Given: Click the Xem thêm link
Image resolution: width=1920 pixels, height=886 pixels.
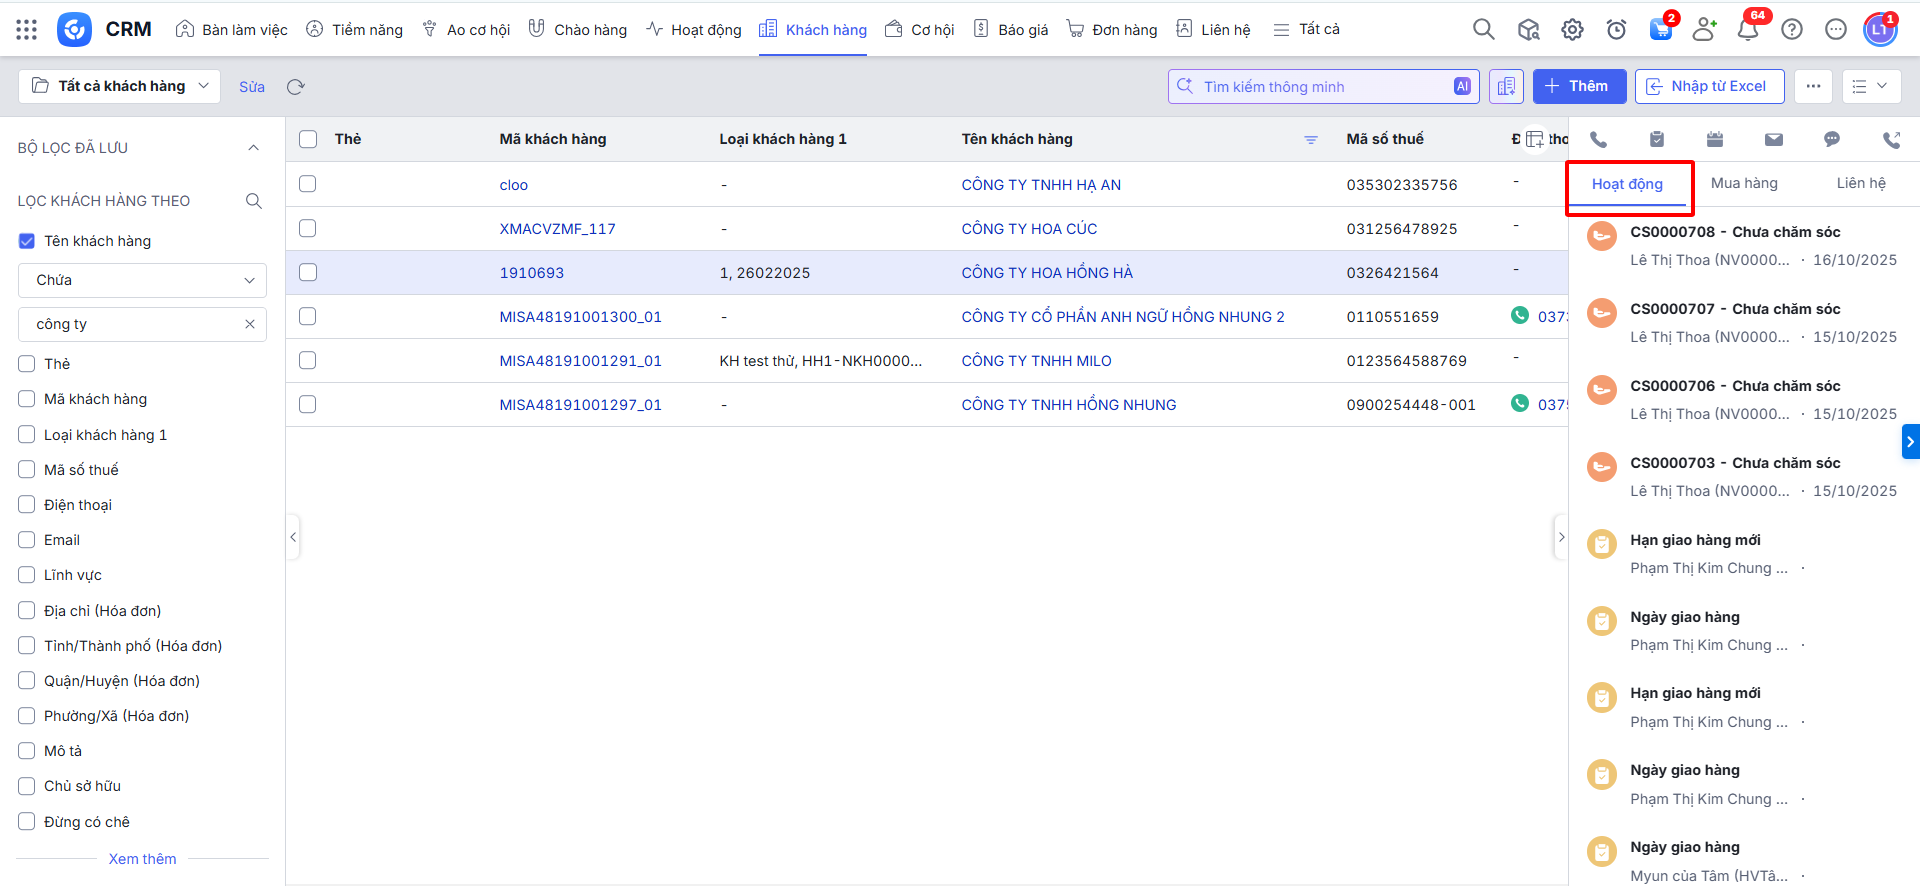Looking at the screenshot, I should 142,859.
